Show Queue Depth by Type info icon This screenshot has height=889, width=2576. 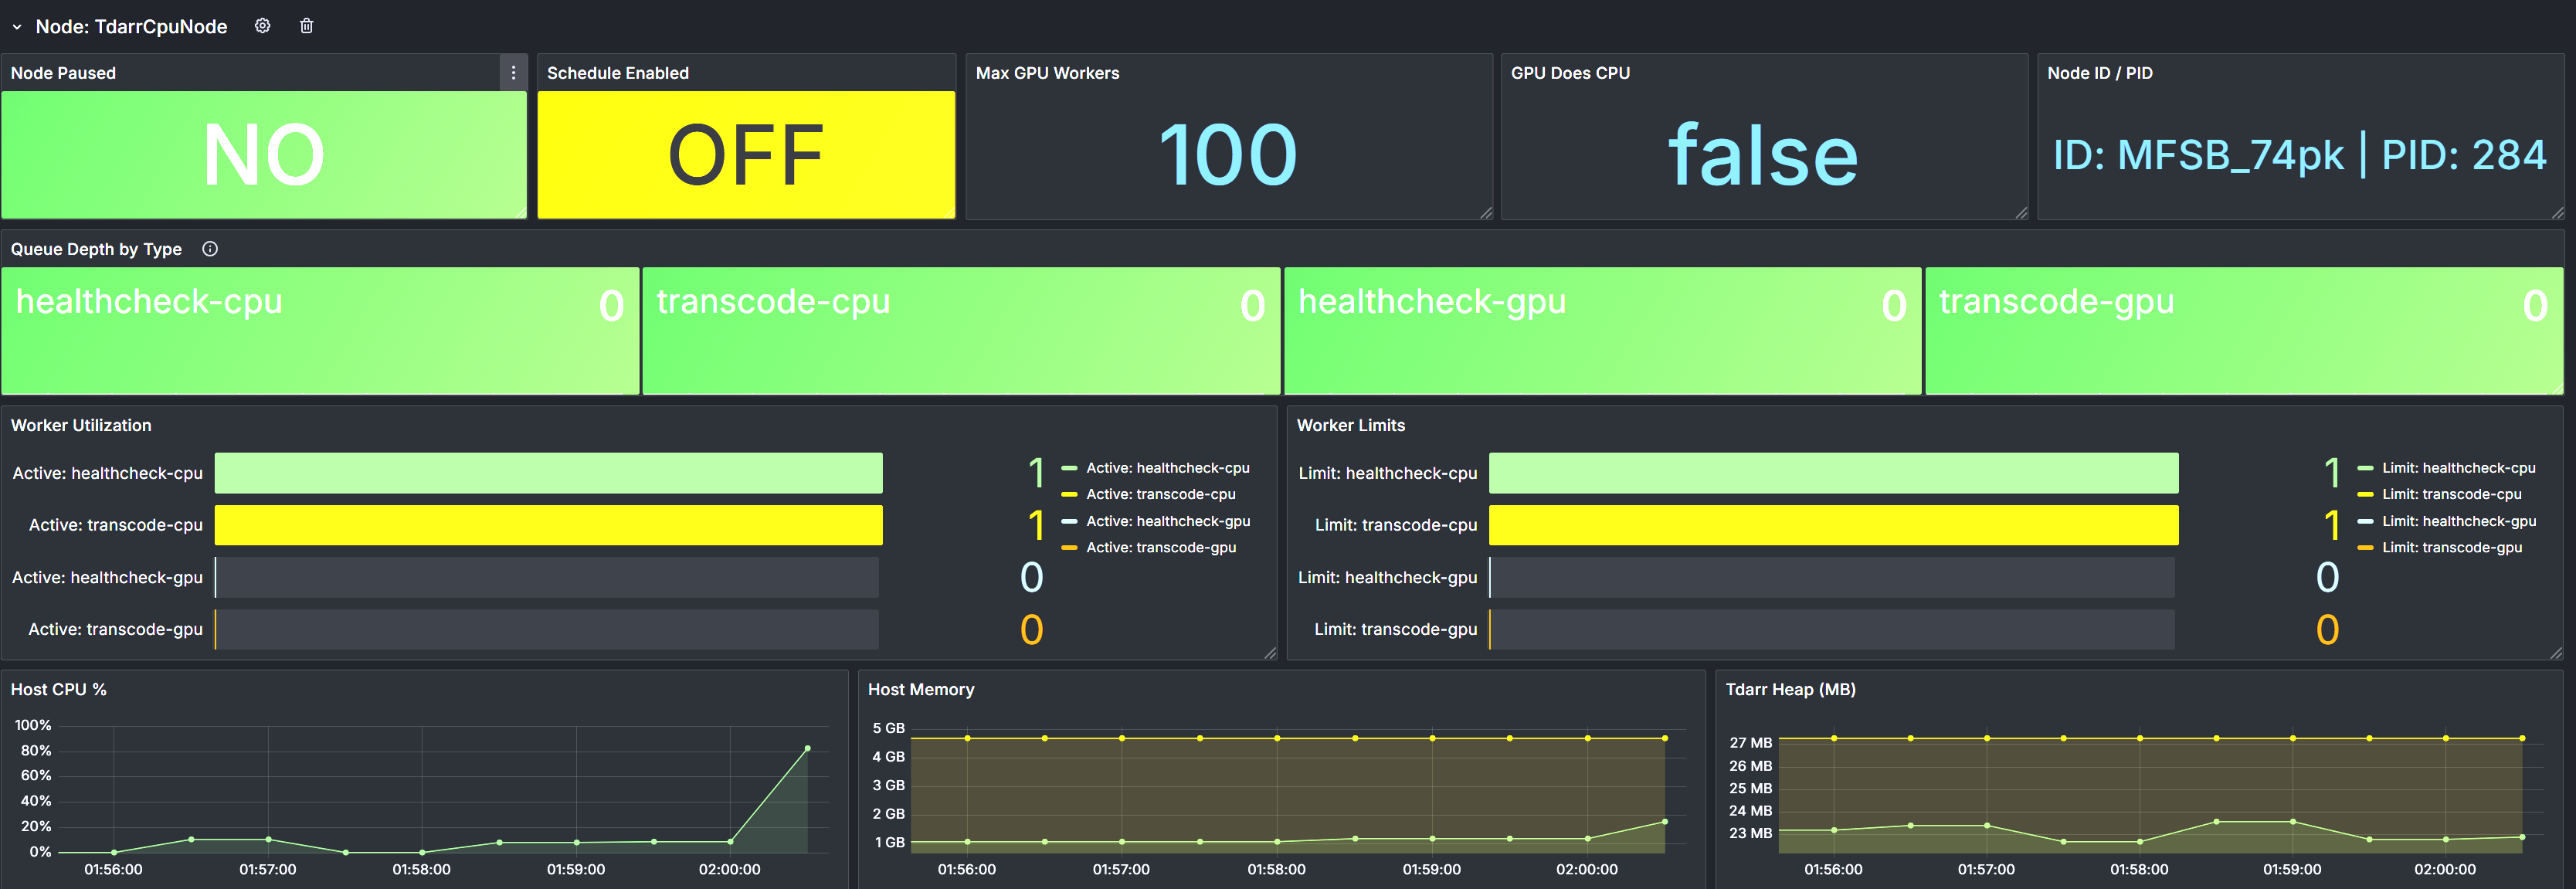210,249
